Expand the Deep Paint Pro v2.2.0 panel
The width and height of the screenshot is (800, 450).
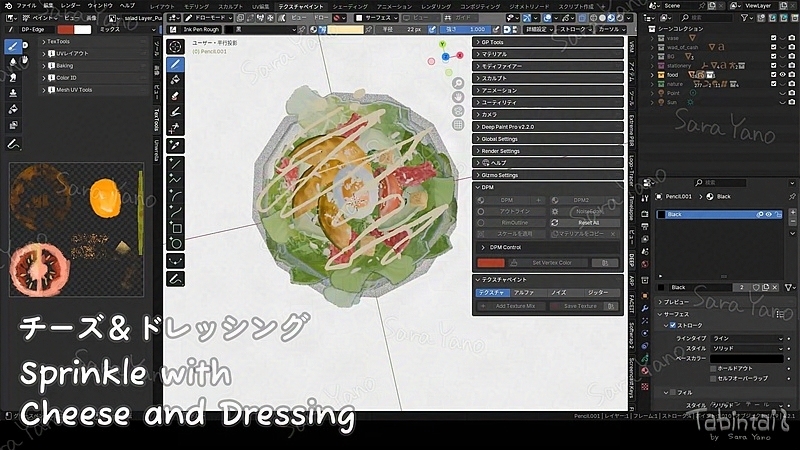point(547,127)
